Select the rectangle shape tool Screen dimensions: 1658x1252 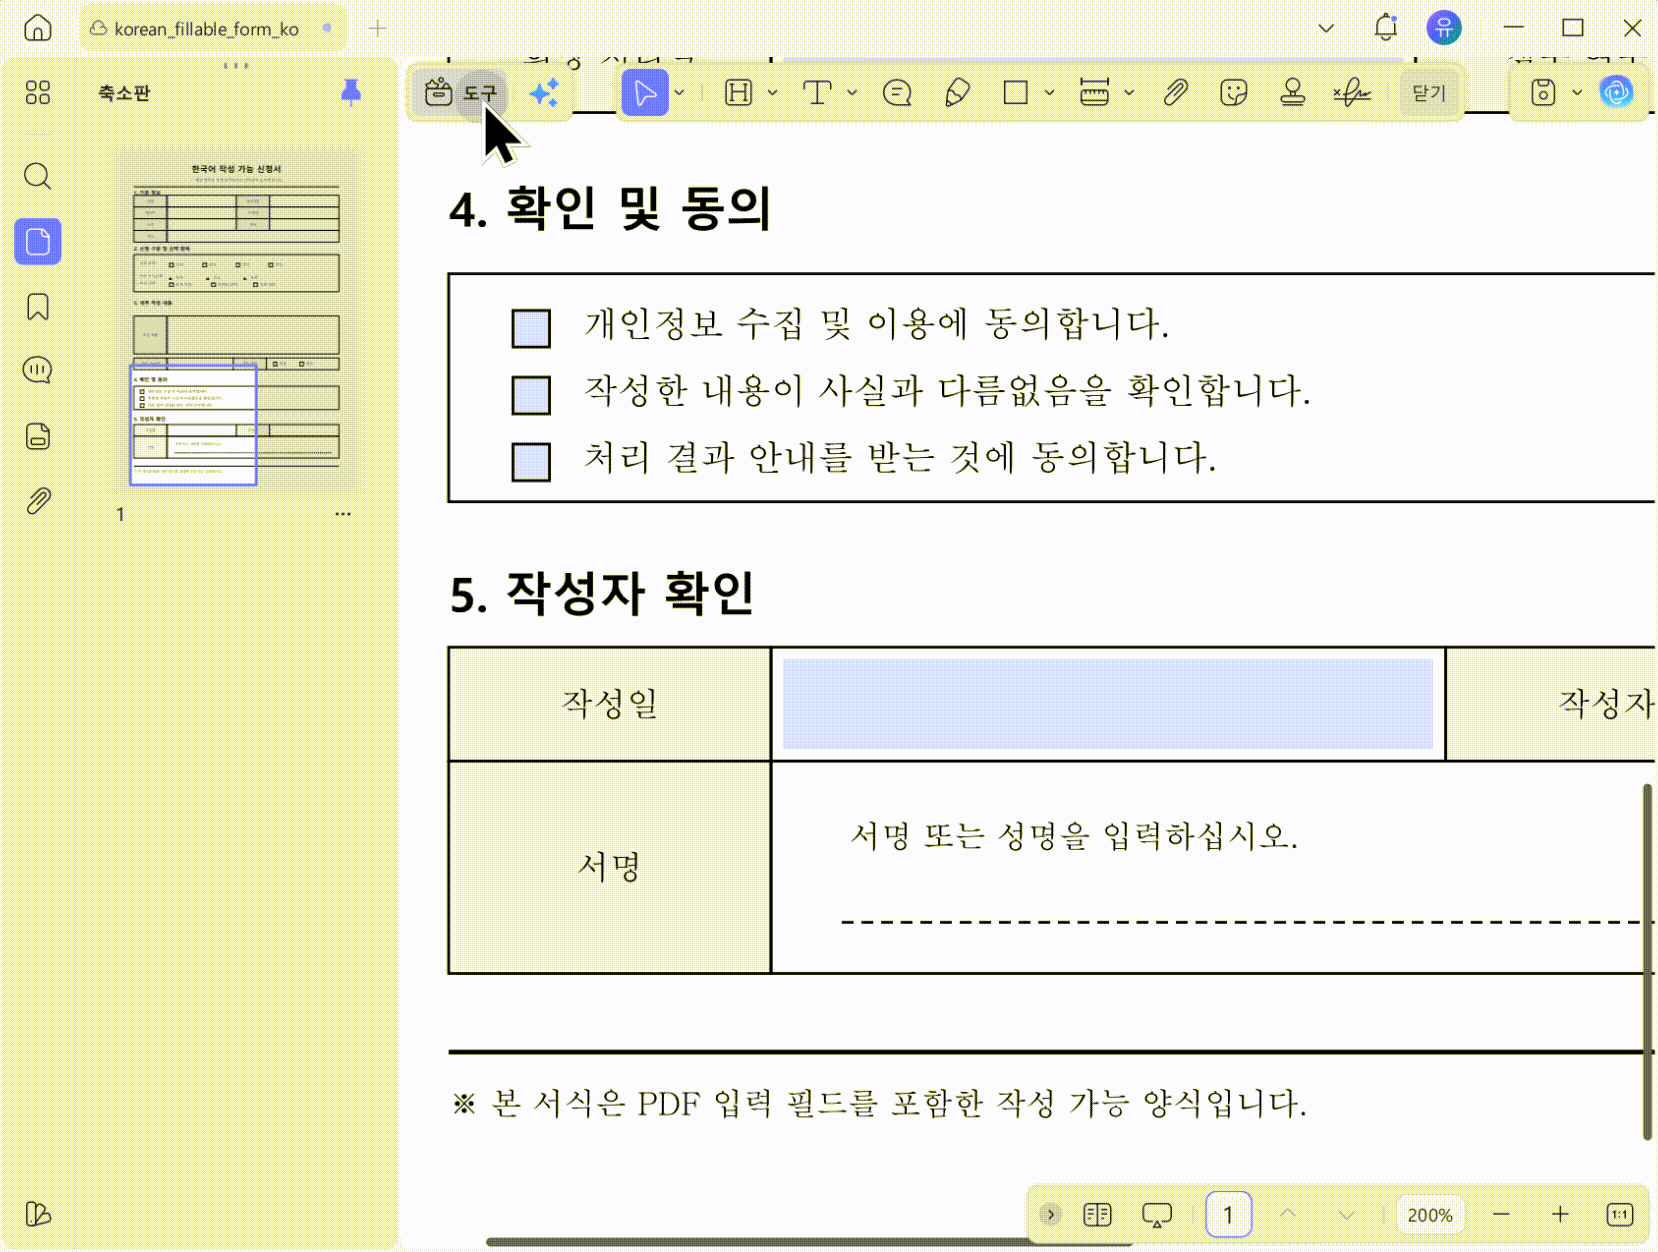click(x=1015, y=93)
